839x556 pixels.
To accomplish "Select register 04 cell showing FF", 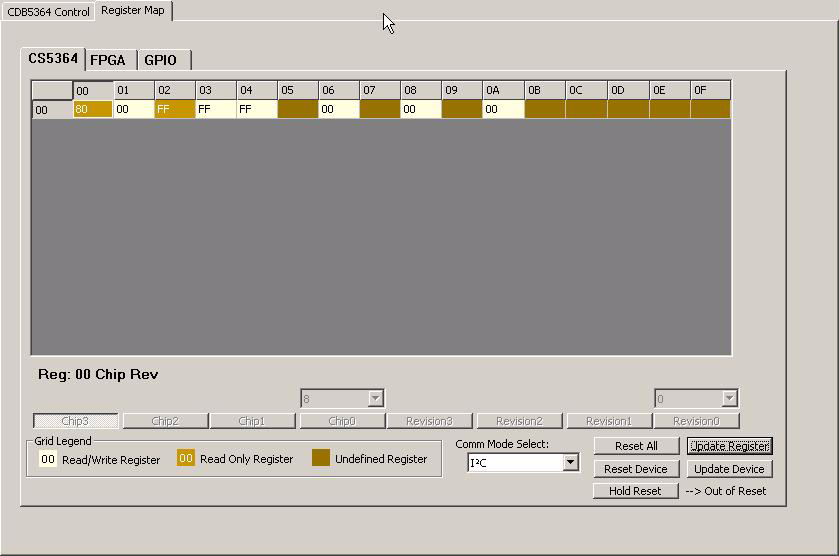I will click(x=257, y=109).
